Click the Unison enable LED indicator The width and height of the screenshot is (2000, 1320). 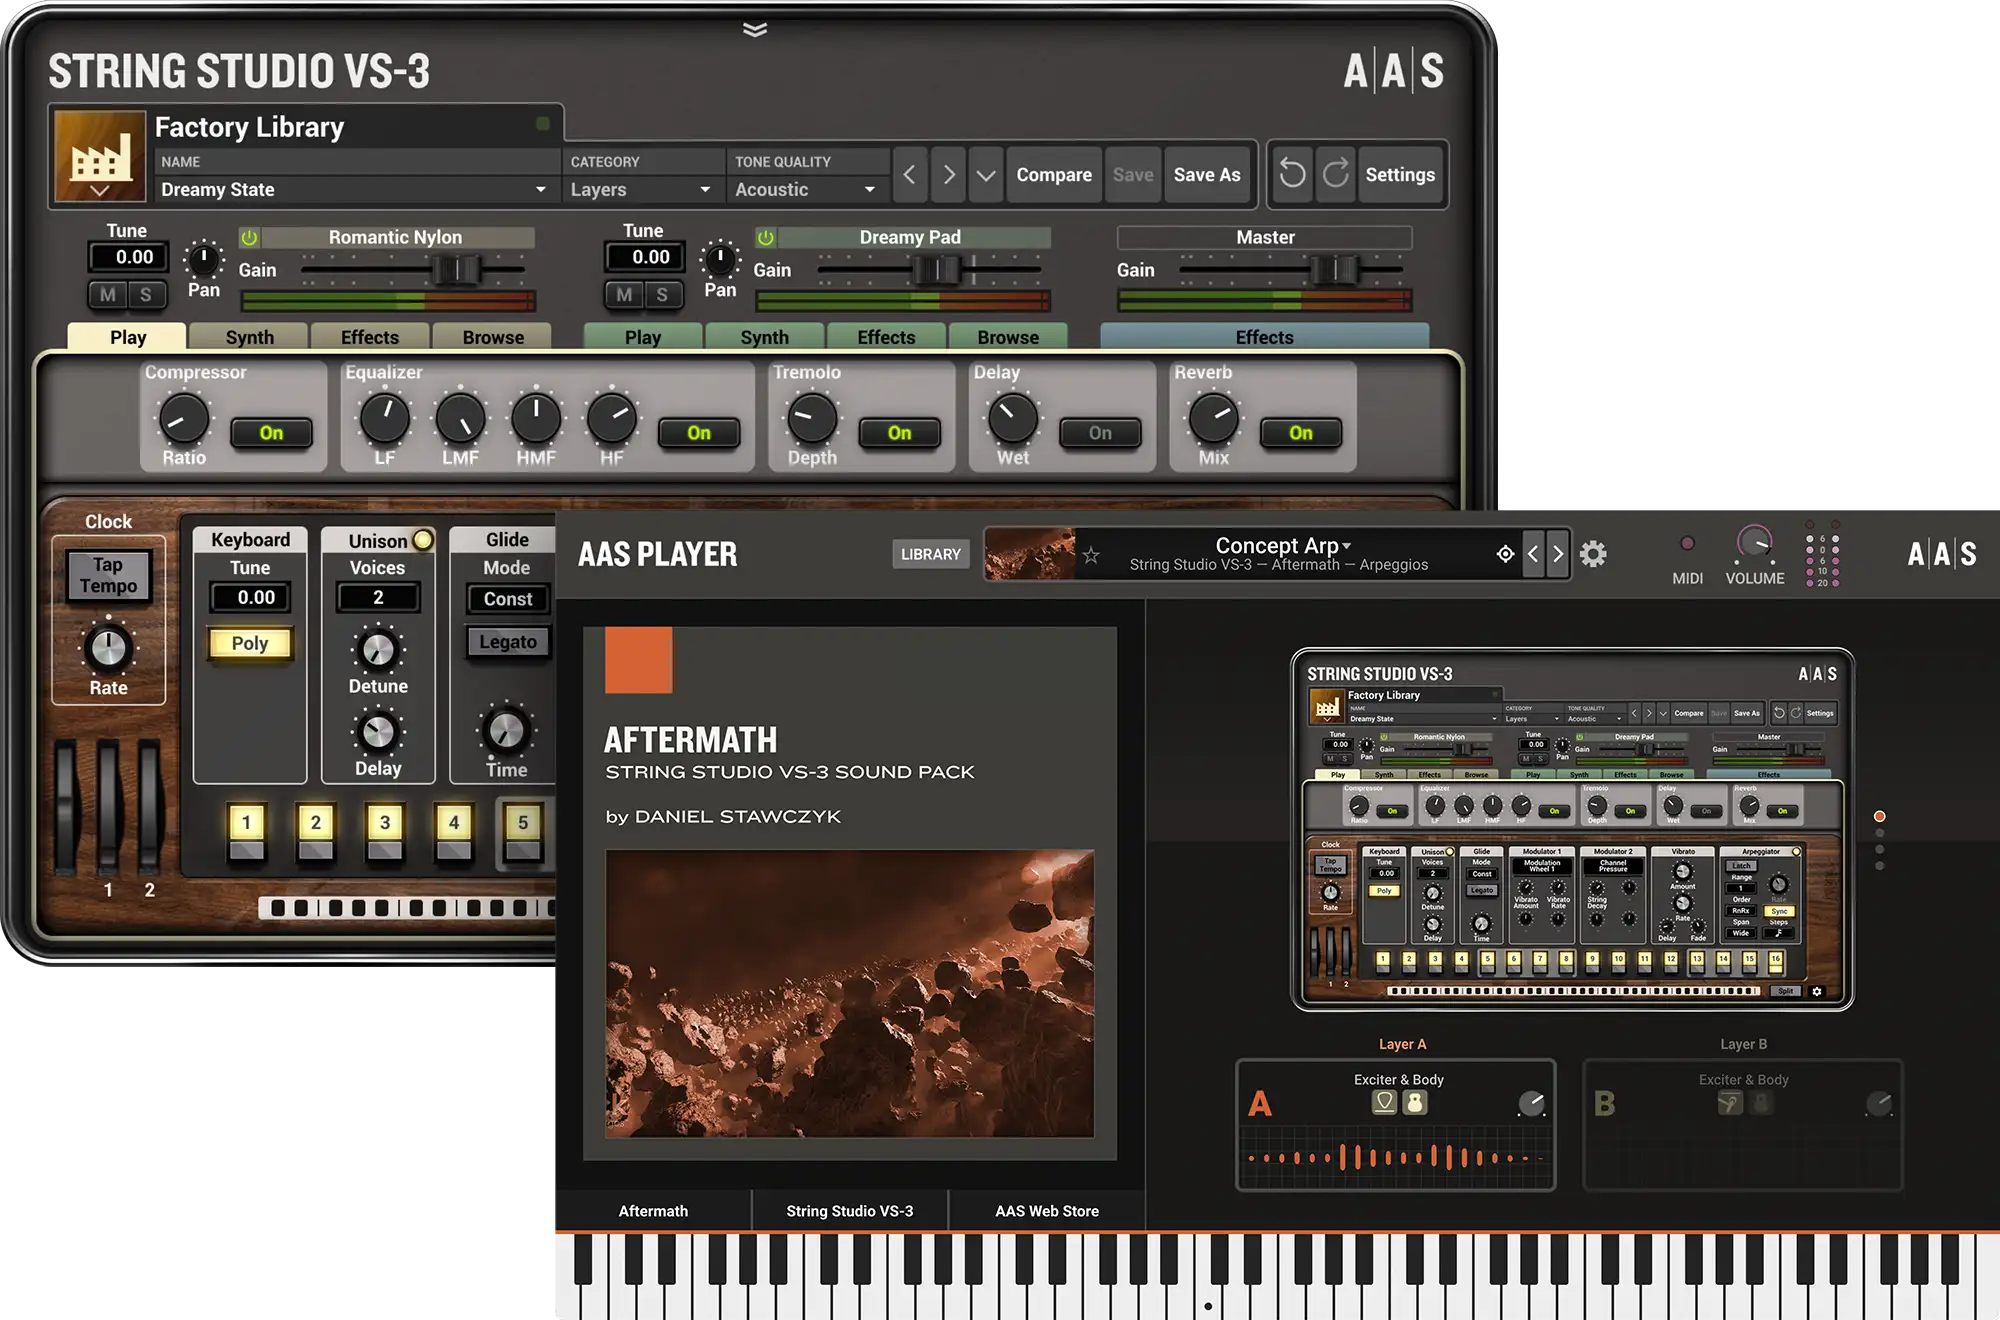423,540
